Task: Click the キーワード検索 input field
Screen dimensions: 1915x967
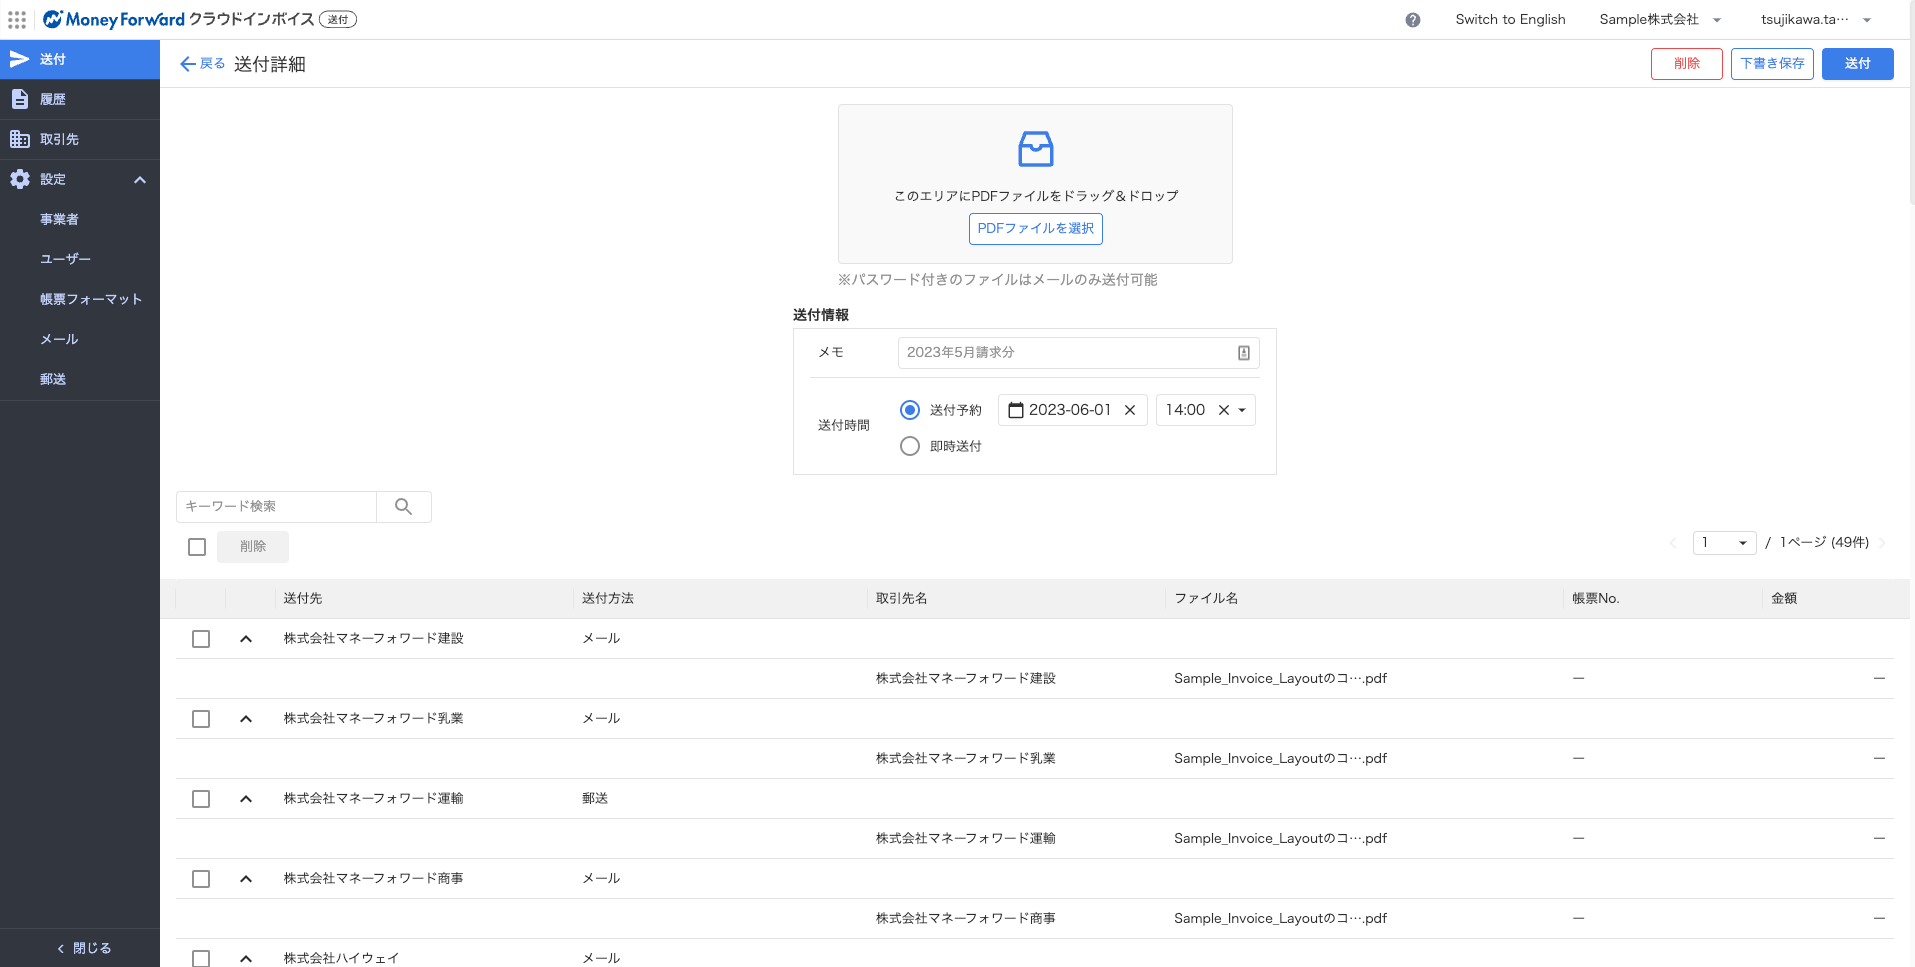Action: [x=276, y=507]
